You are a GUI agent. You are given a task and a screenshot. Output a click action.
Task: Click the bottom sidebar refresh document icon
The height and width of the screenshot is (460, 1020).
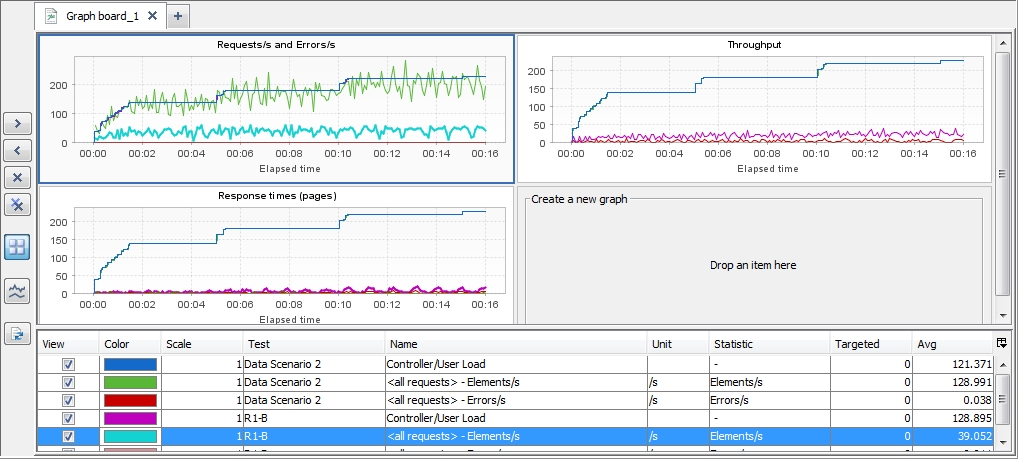[x=17, y=334]
